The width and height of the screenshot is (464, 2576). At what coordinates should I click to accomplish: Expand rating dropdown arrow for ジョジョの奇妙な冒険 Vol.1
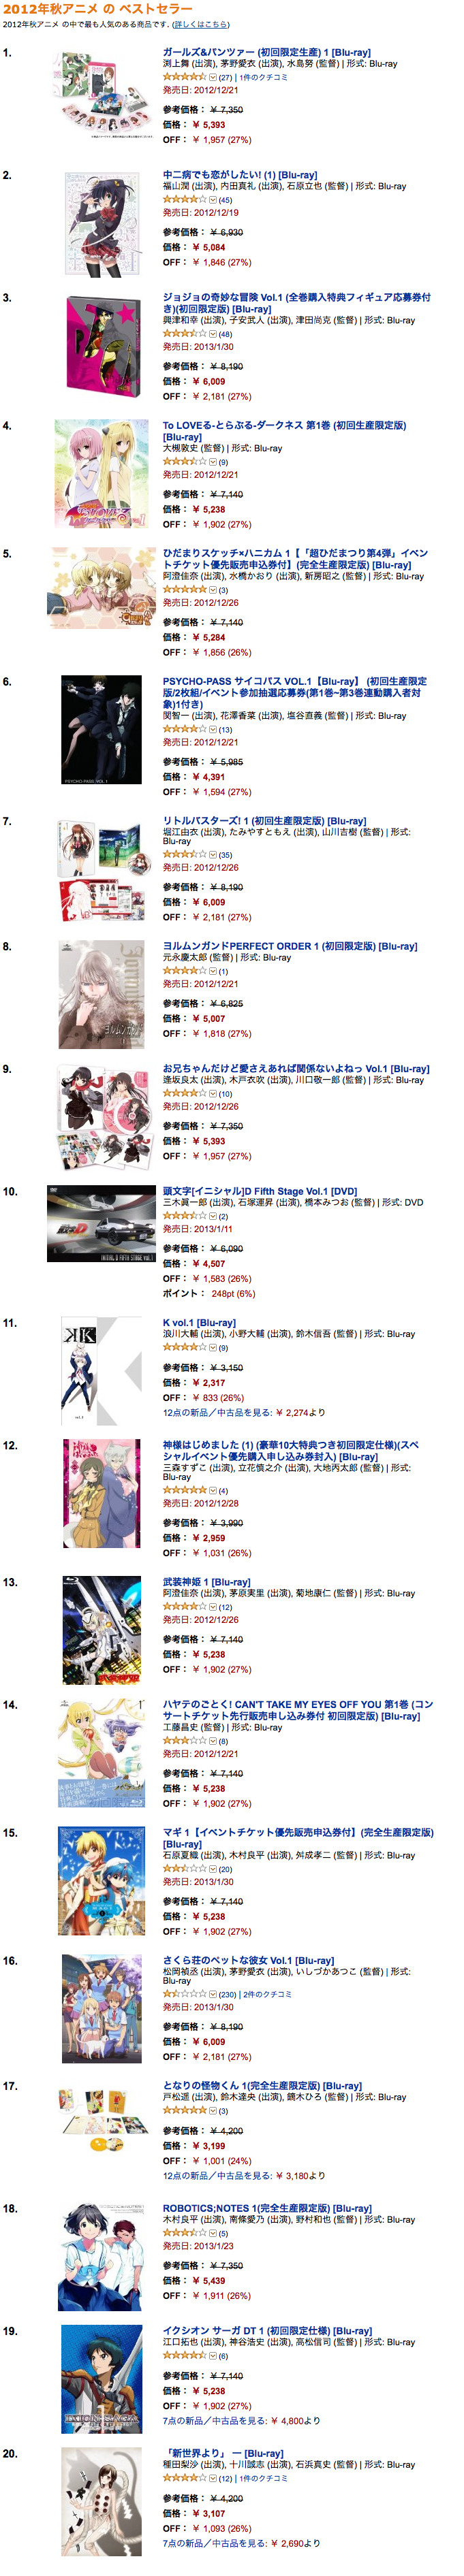click(x=213, y=334)
